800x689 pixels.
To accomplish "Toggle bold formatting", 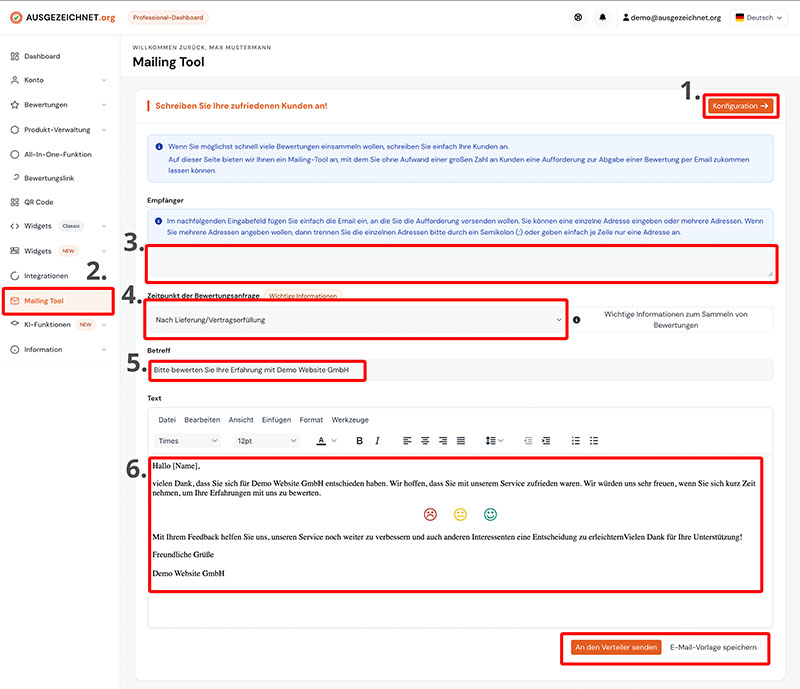I will [x=359, y=441].
